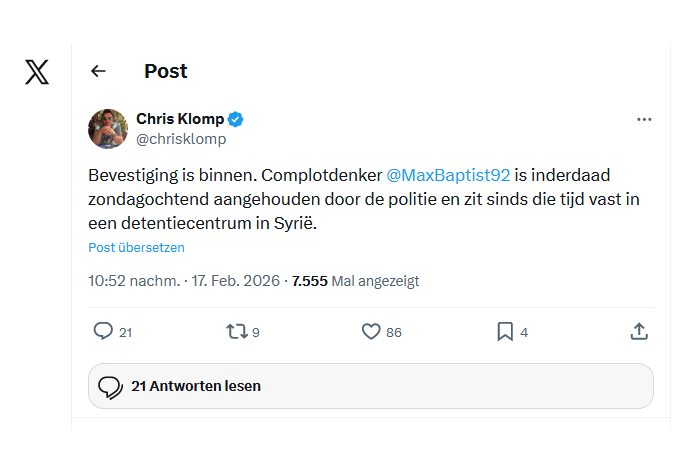Like the post with the heart icon

[x=370, y=331]
